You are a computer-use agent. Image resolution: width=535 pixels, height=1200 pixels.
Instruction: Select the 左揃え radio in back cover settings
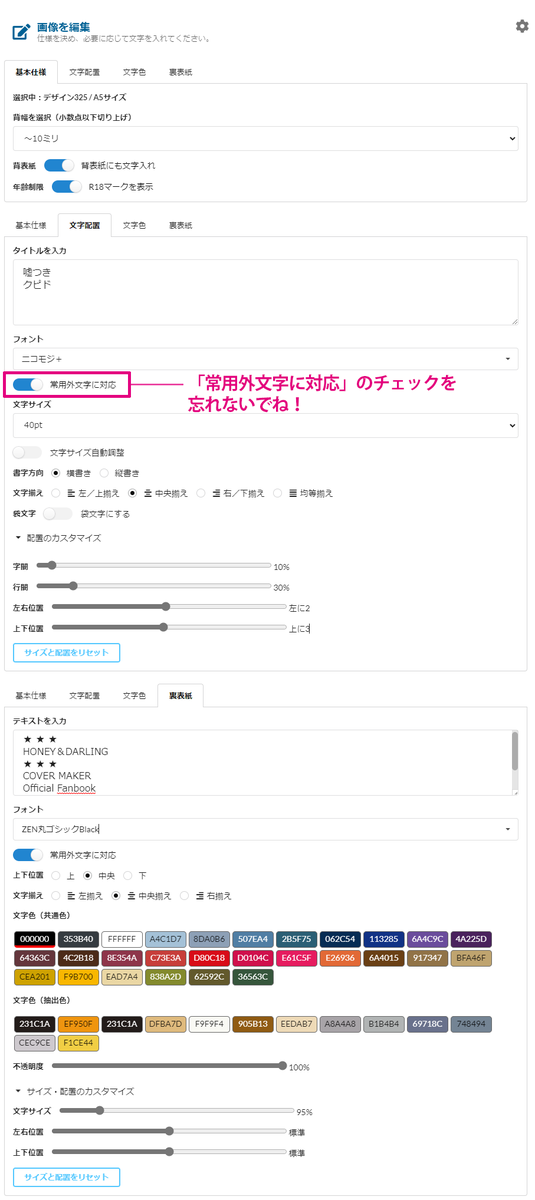point(56,895)
